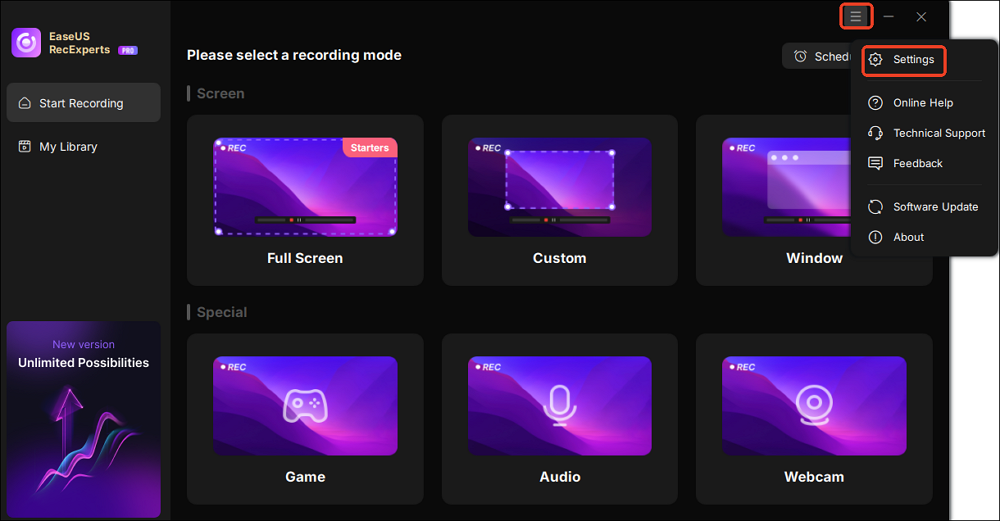The width and height of the screenshot is (1000, 521).
Task: Click the PRO badge next to RecExperts
Action: pos(128,50)
